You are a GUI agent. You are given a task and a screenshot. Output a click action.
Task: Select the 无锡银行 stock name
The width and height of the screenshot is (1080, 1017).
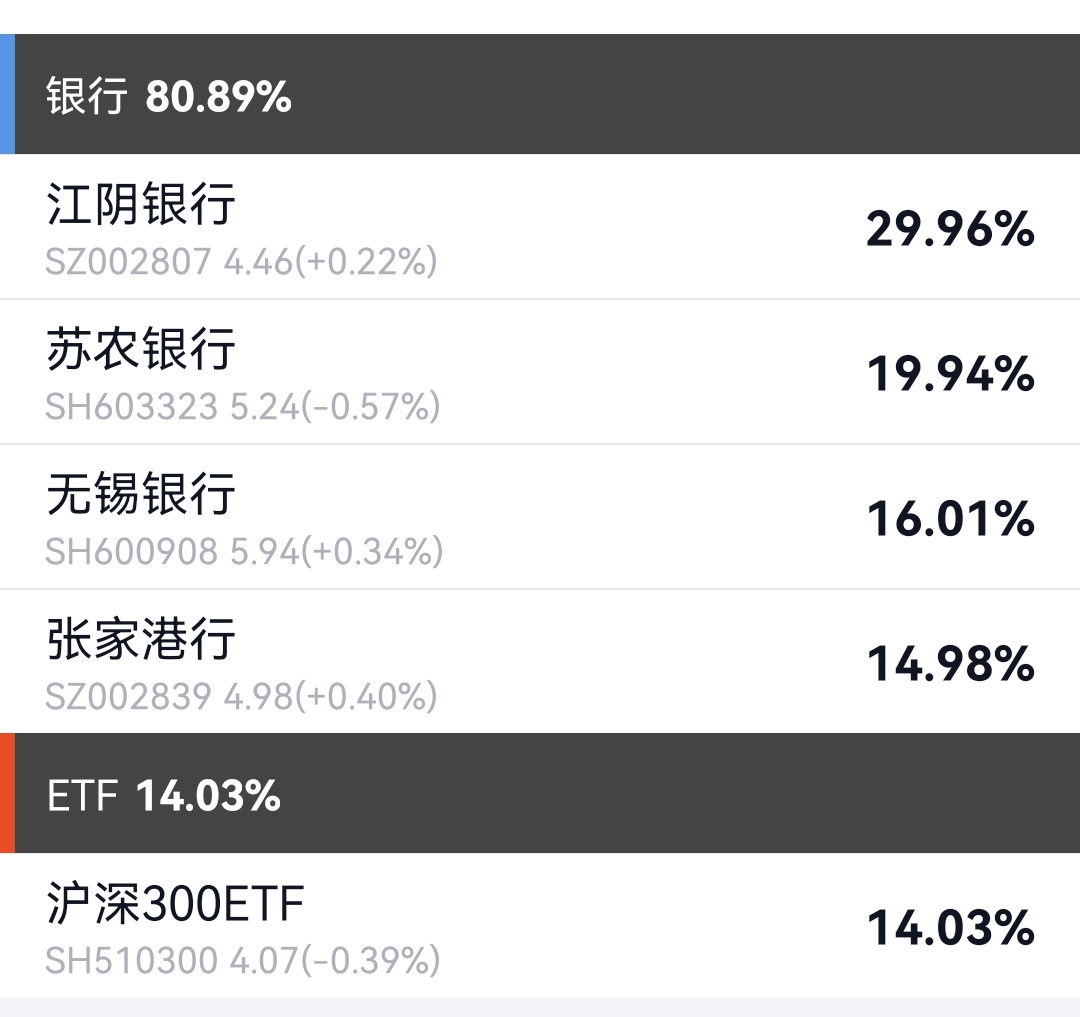pos(141,494)
